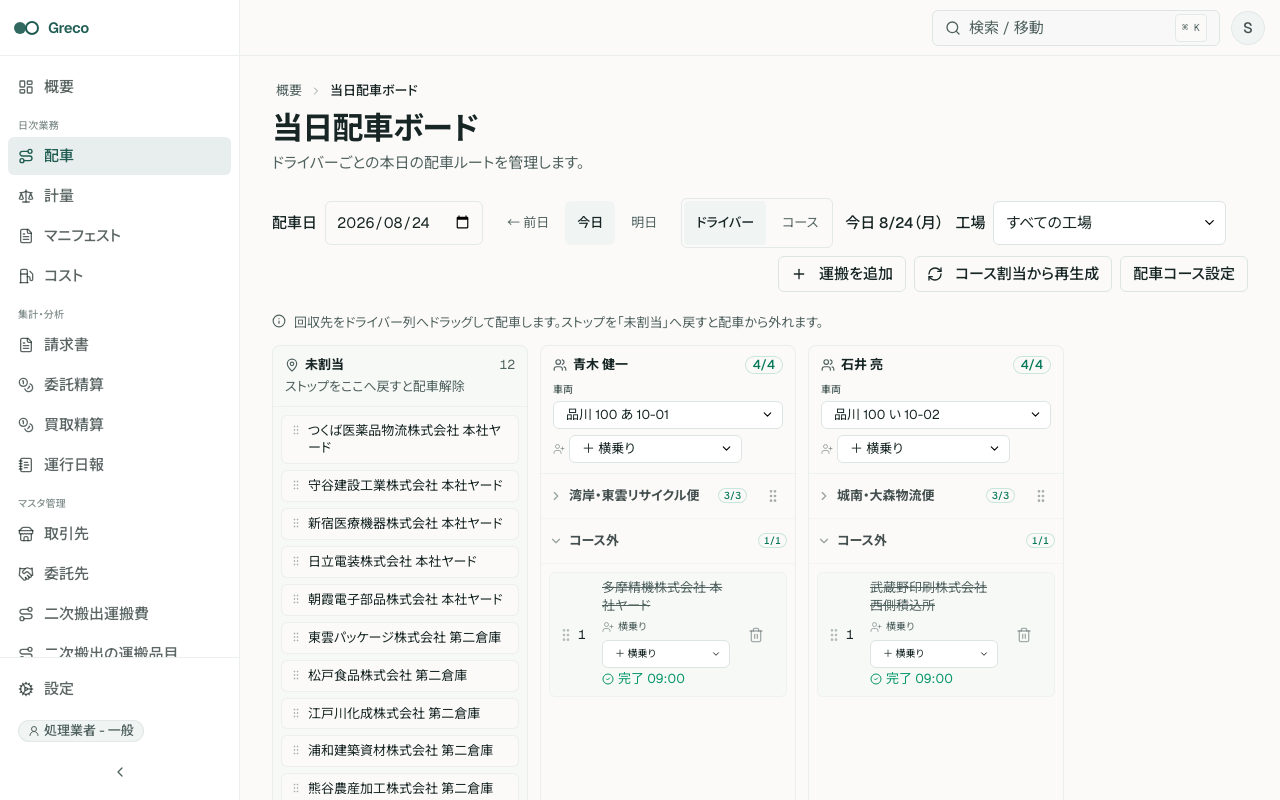This screenshot has height=800, width=1280.
Task: Click the 概要 breadcrumb link
Action: tap(289, 90)
